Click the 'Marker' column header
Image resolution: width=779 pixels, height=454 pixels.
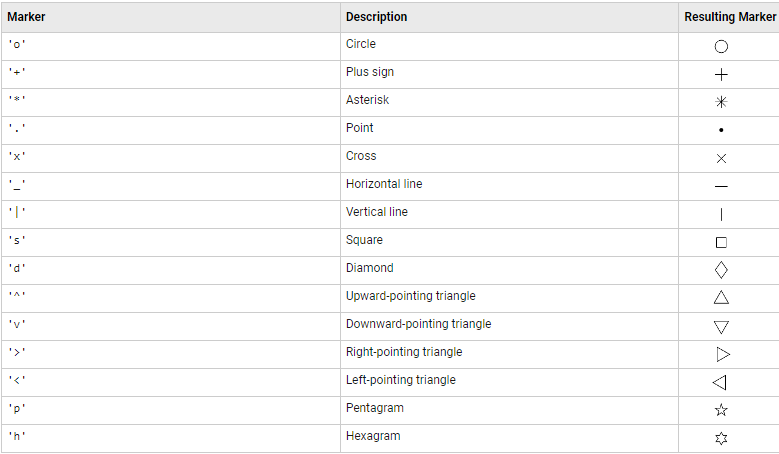27,17
